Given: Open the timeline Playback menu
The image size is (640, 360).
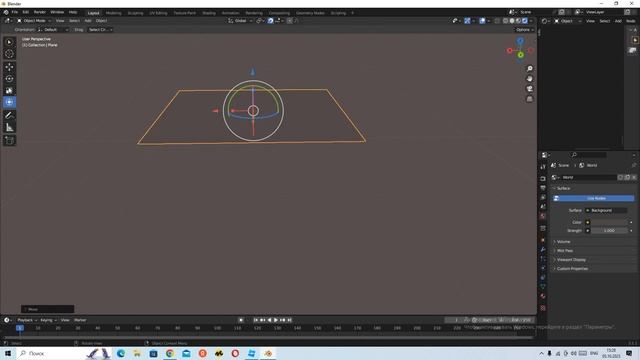Looking at the screenshot, I should tap(27, 320).
